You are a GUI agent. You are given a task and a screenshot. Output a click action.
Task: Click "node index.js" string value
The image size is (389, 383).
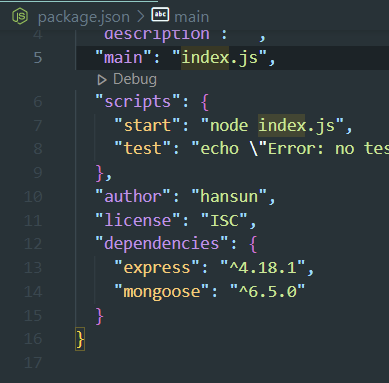pyautogui.click(x=272, y=126)
